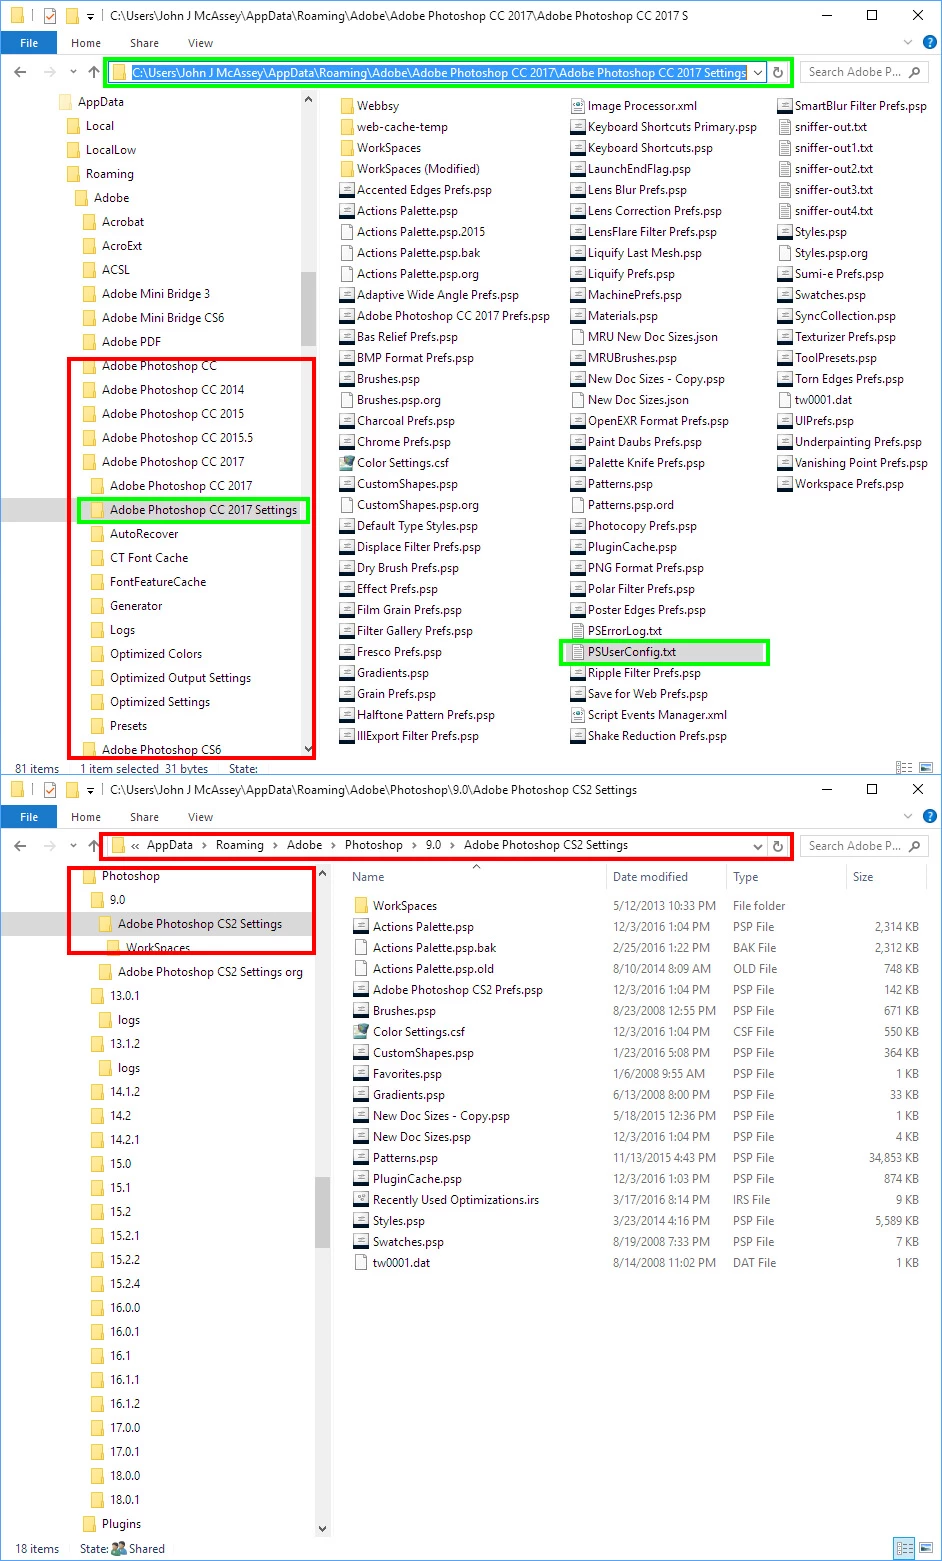Viewport: 942px width, 1561px height.
Task: Click Roaming breadcrumb in CS2 address bar
Action: pos(240,845)
